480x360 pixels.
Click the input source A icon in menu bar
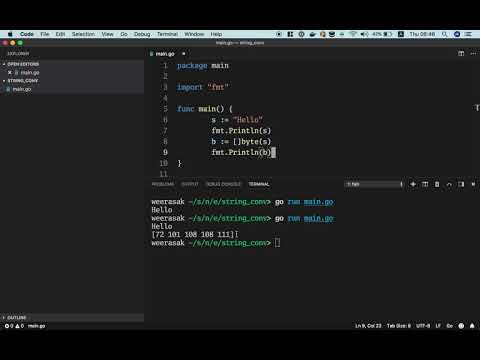click(x=401, y=34)
